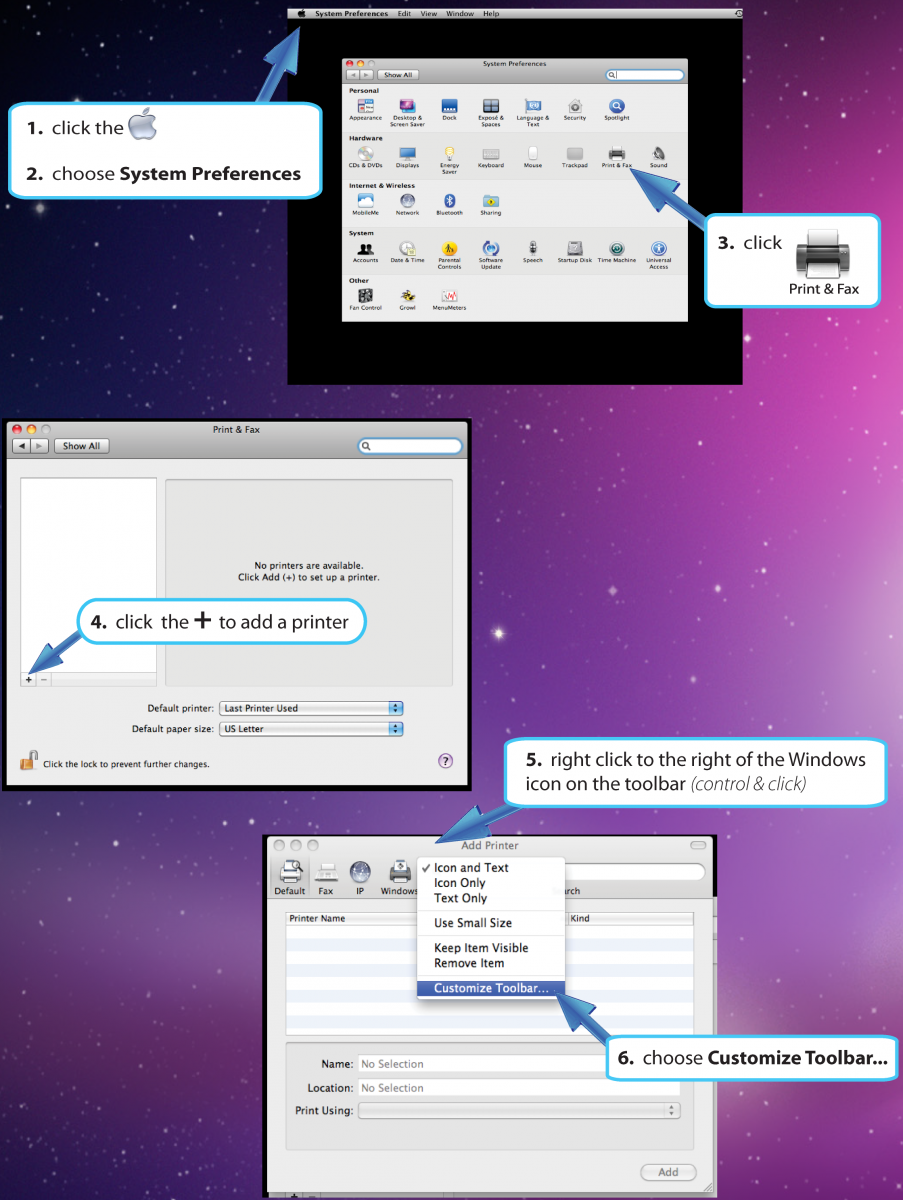This screenshot has width=903, height=1200.
Task: Open the Fan Control preference pane
Action: [365, 299]
